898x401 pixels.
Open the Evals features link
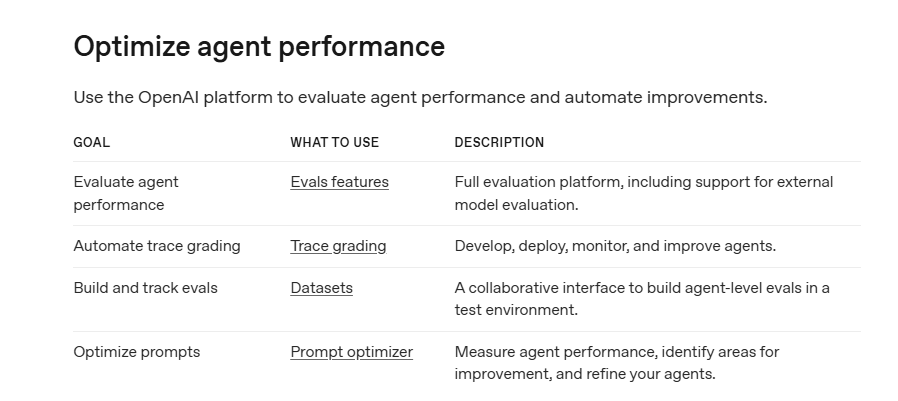[339, 182]
